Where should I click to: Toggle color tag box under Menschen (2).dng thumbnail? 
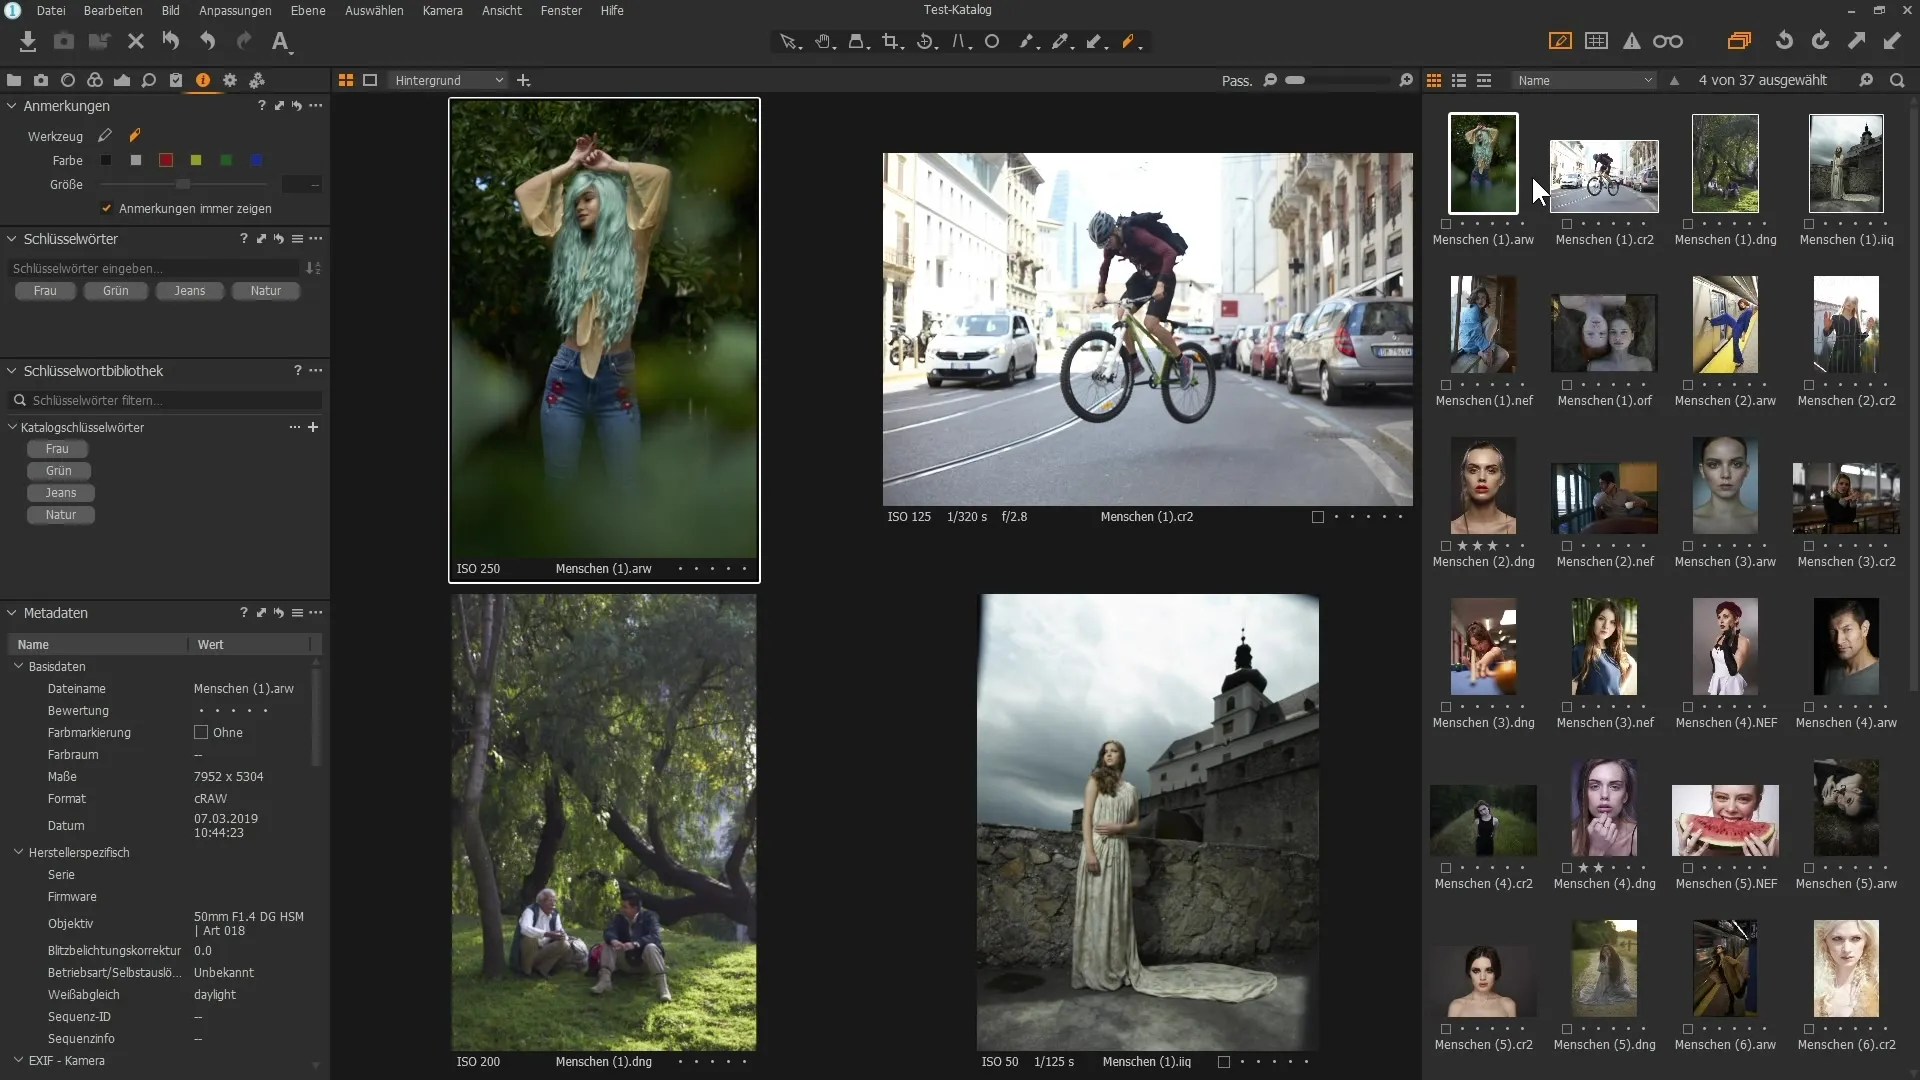click(x=1446, y=546)
